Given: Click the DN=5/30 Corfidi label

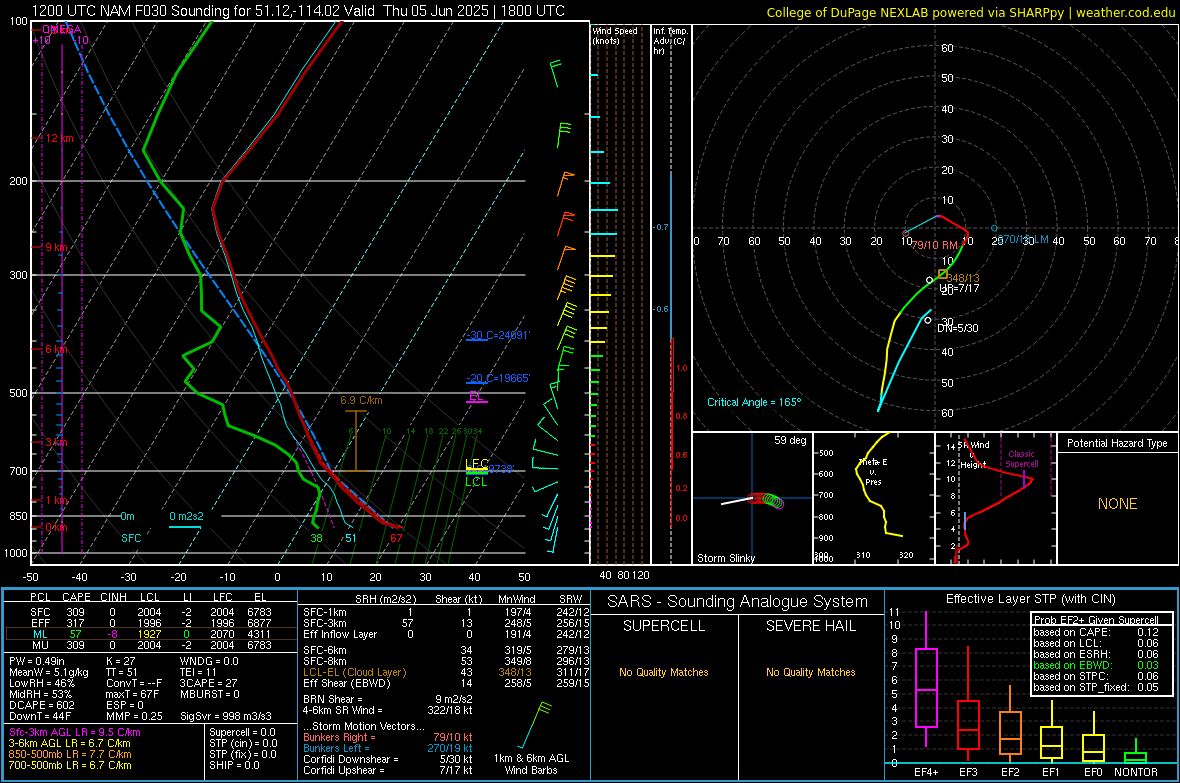Looking at the screenshot, I should [958, 328].
